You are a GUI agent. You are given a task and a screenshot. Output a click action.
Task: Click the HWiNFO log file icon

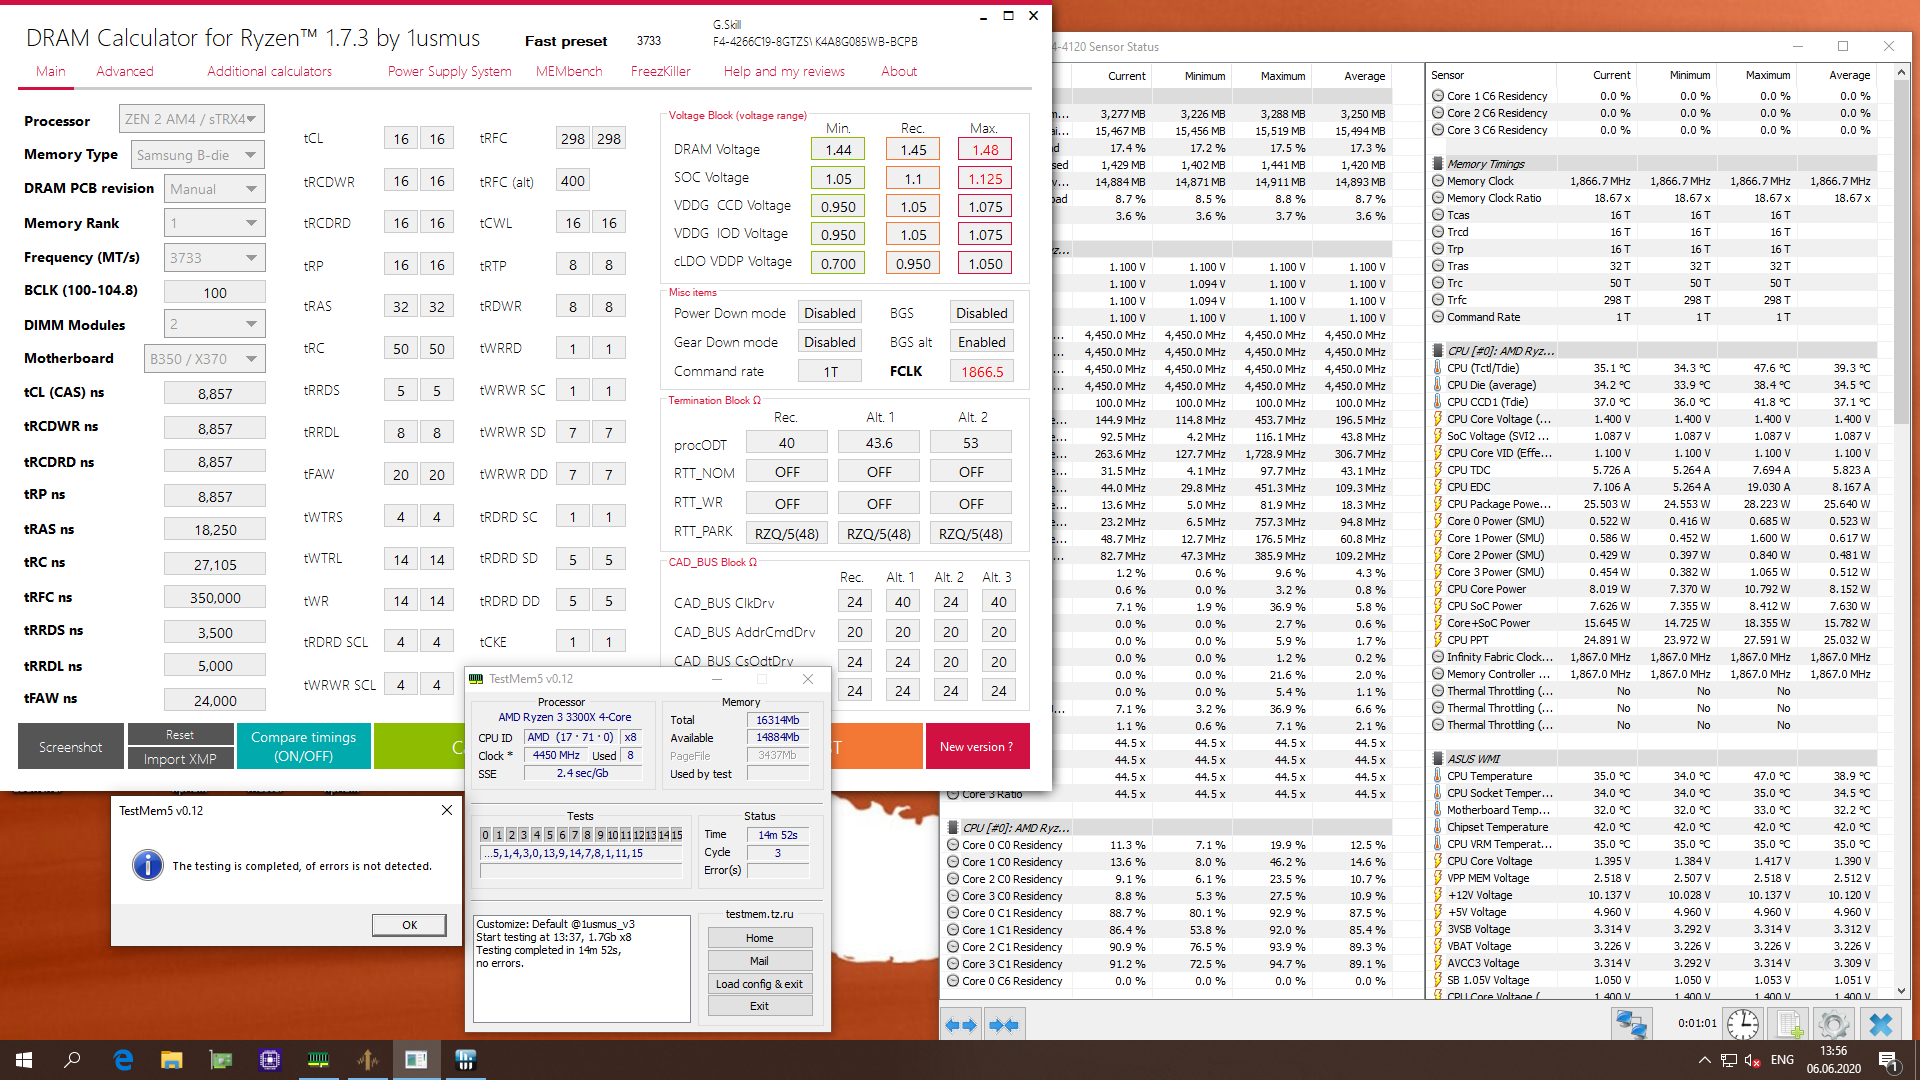(x=1789, y=1024)
